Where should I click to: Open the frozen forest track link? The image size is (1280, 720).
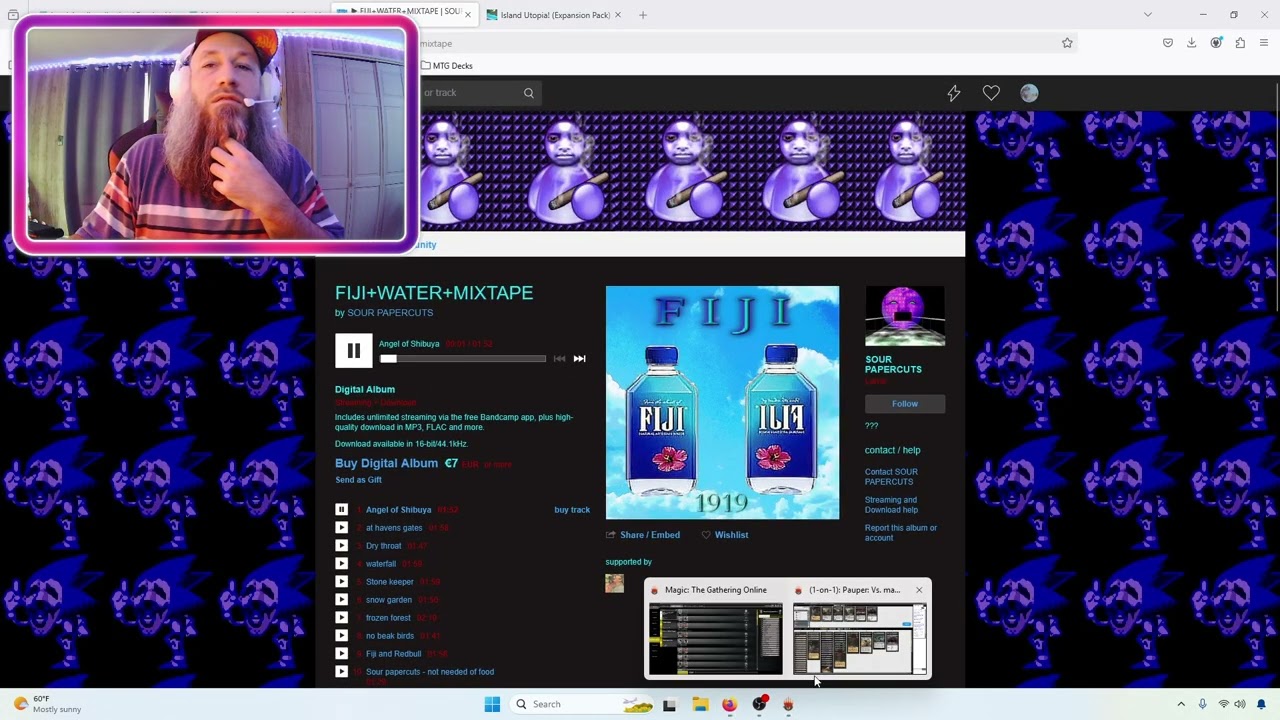point(388,618)
